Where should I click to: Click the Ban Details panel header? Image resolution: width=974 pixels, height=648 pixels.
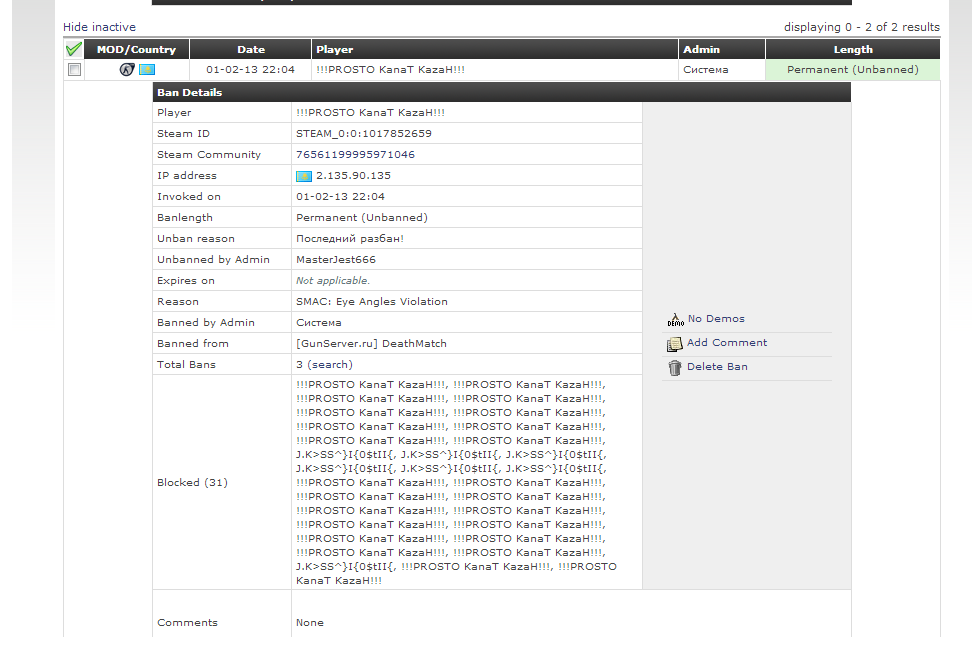(x=500, y=92)
